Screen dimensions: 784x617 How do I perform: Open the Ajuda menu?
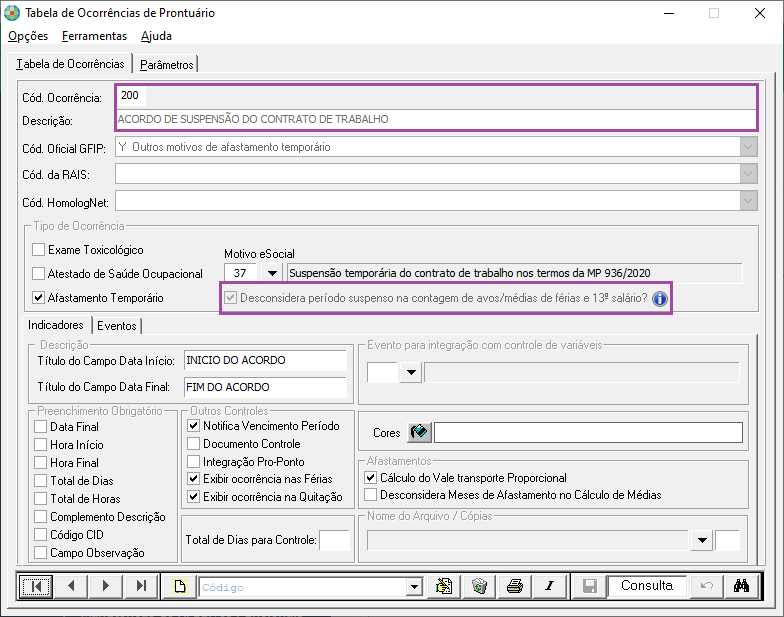[x=156, y=36]
